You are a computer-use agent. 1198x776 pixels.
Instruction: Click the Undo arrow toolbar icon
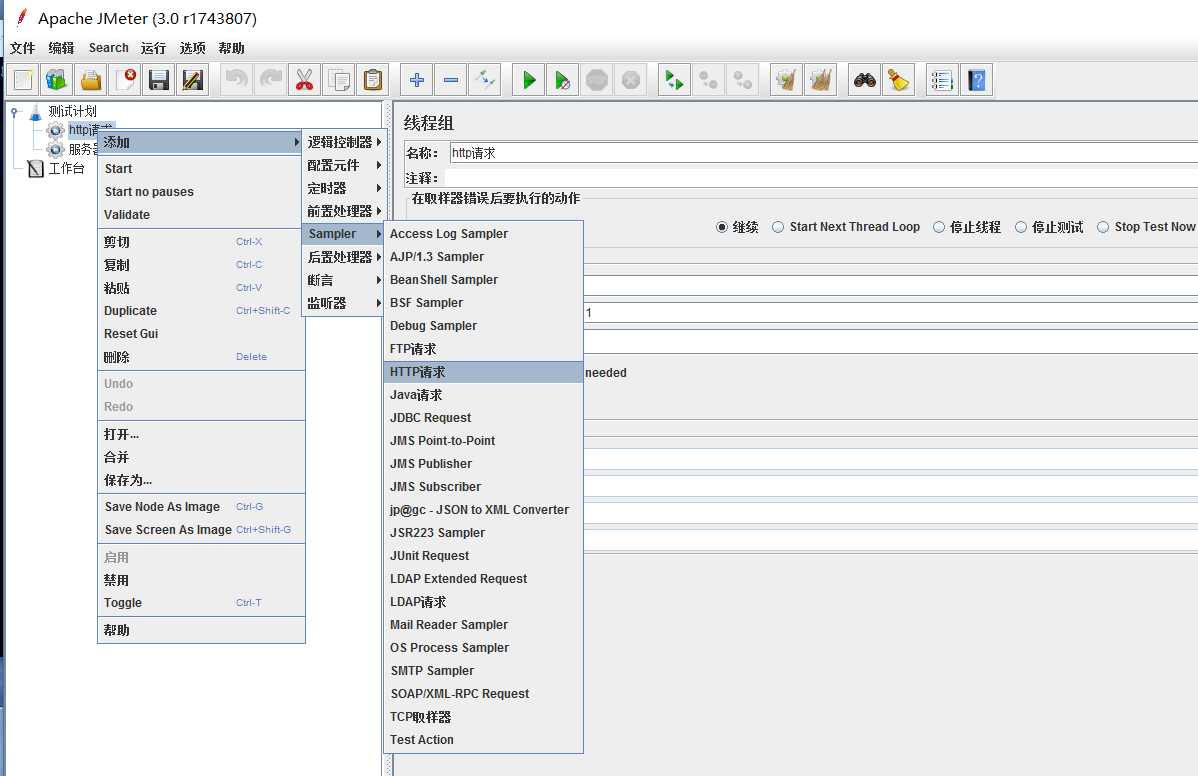237,80
